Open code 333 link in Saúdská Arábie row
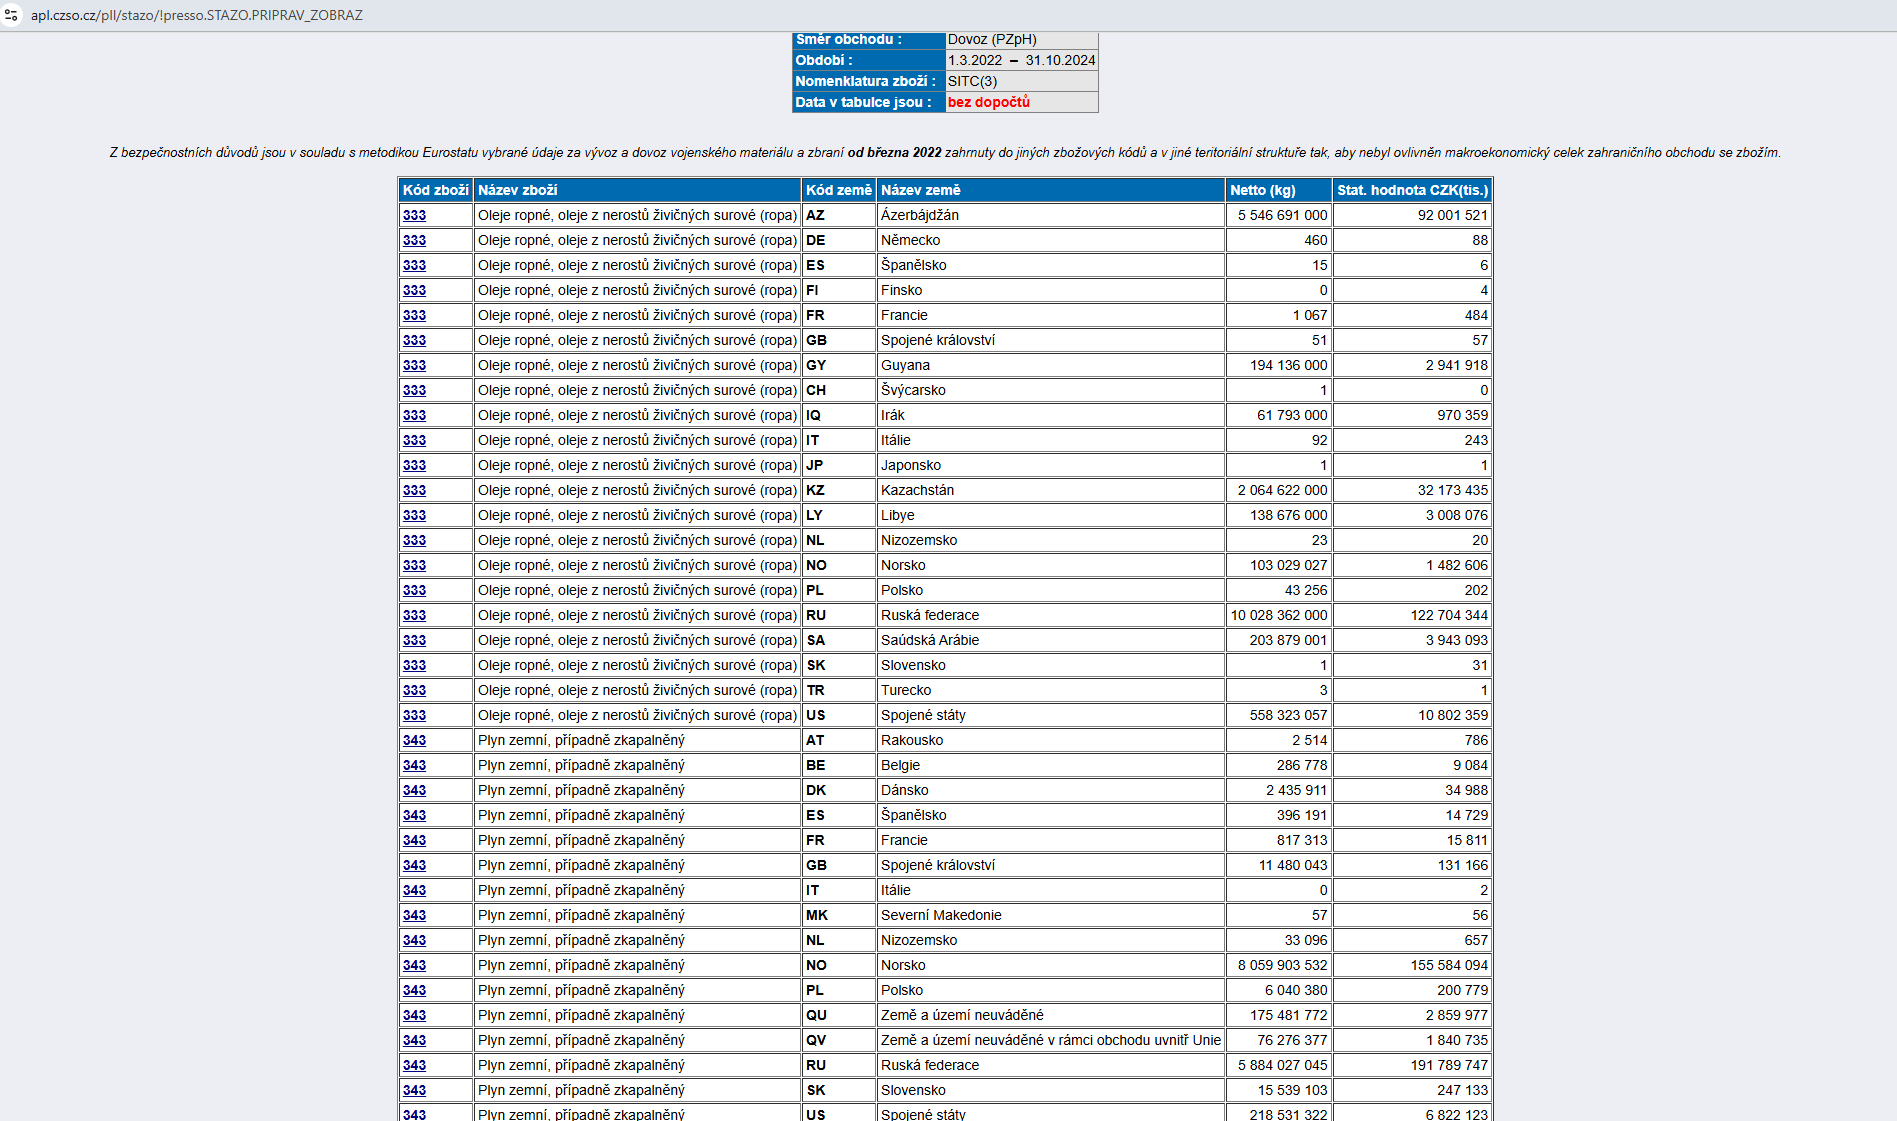Screen dimensions: 1897x1121 click(414, 640)
